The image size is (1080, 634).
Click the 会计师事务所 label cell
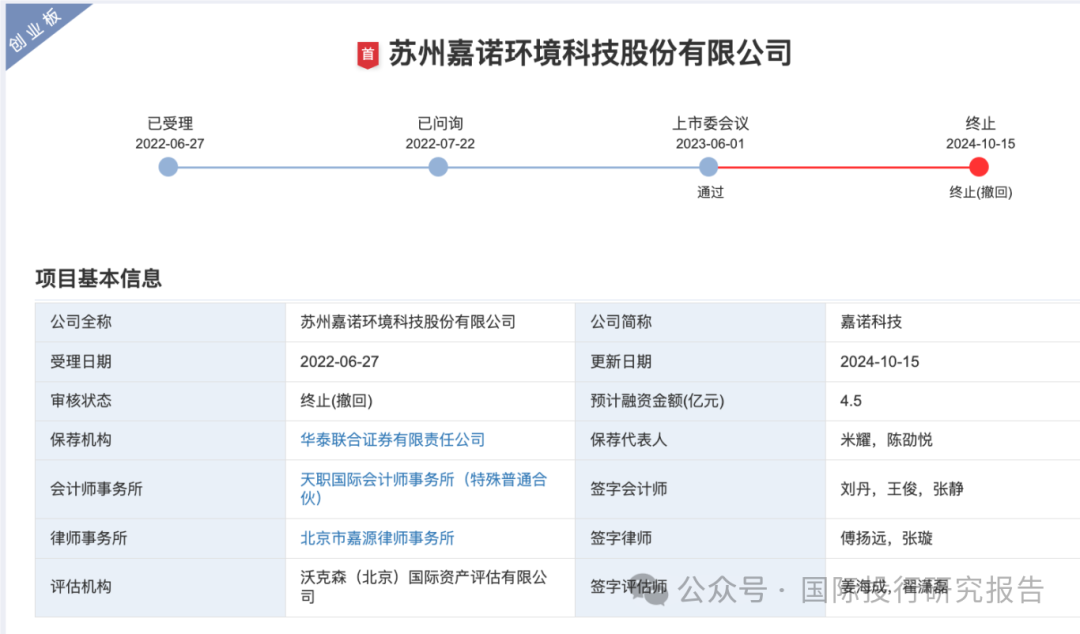pyautogui.click(x=160, y=489)
